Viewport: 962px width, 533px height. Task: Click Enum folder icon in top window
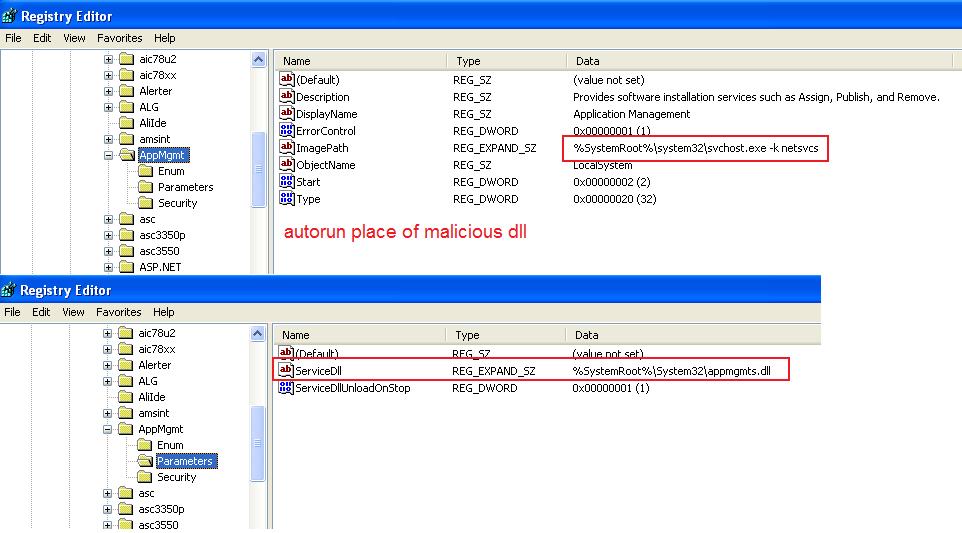click(145, 171)
